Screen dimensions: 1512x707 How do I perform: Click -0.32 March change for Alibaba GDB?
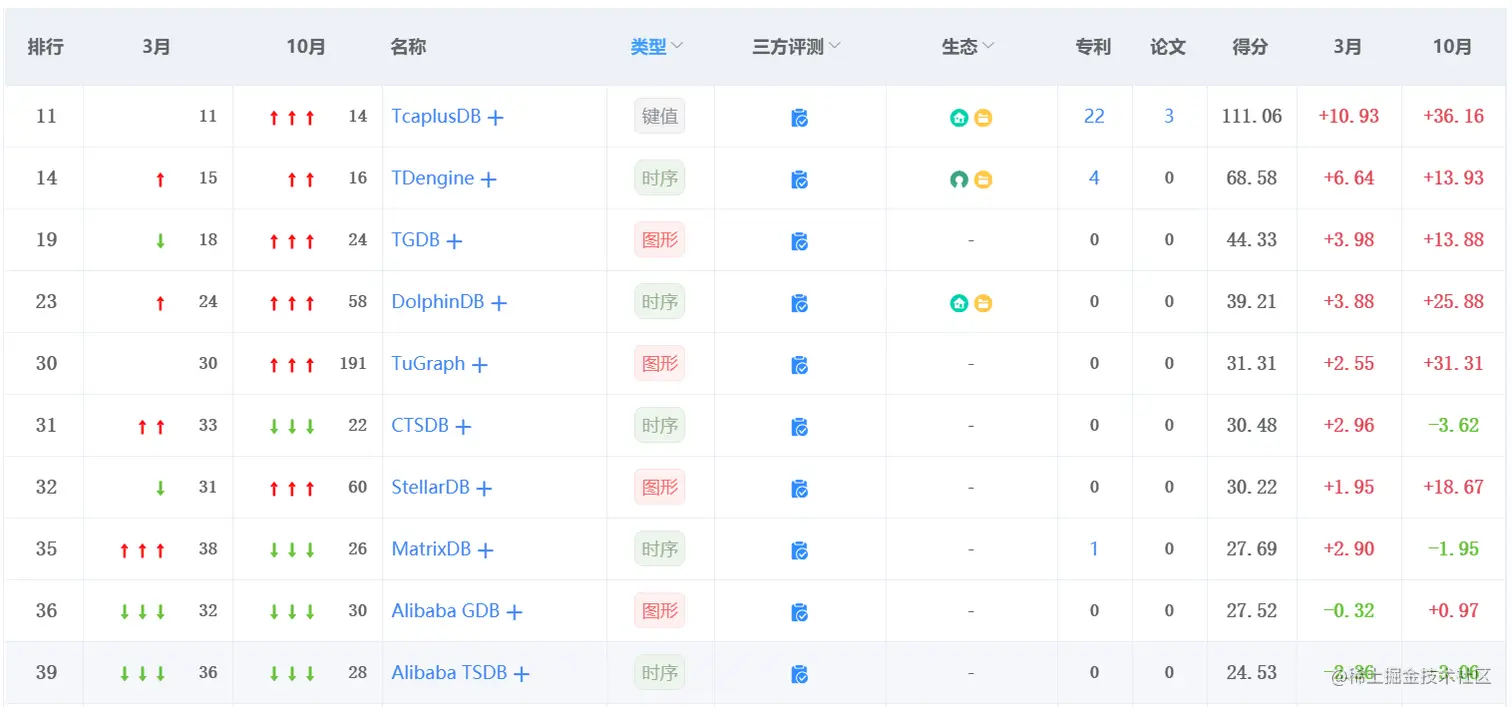pyautogui.click(x=1349, y=610)
